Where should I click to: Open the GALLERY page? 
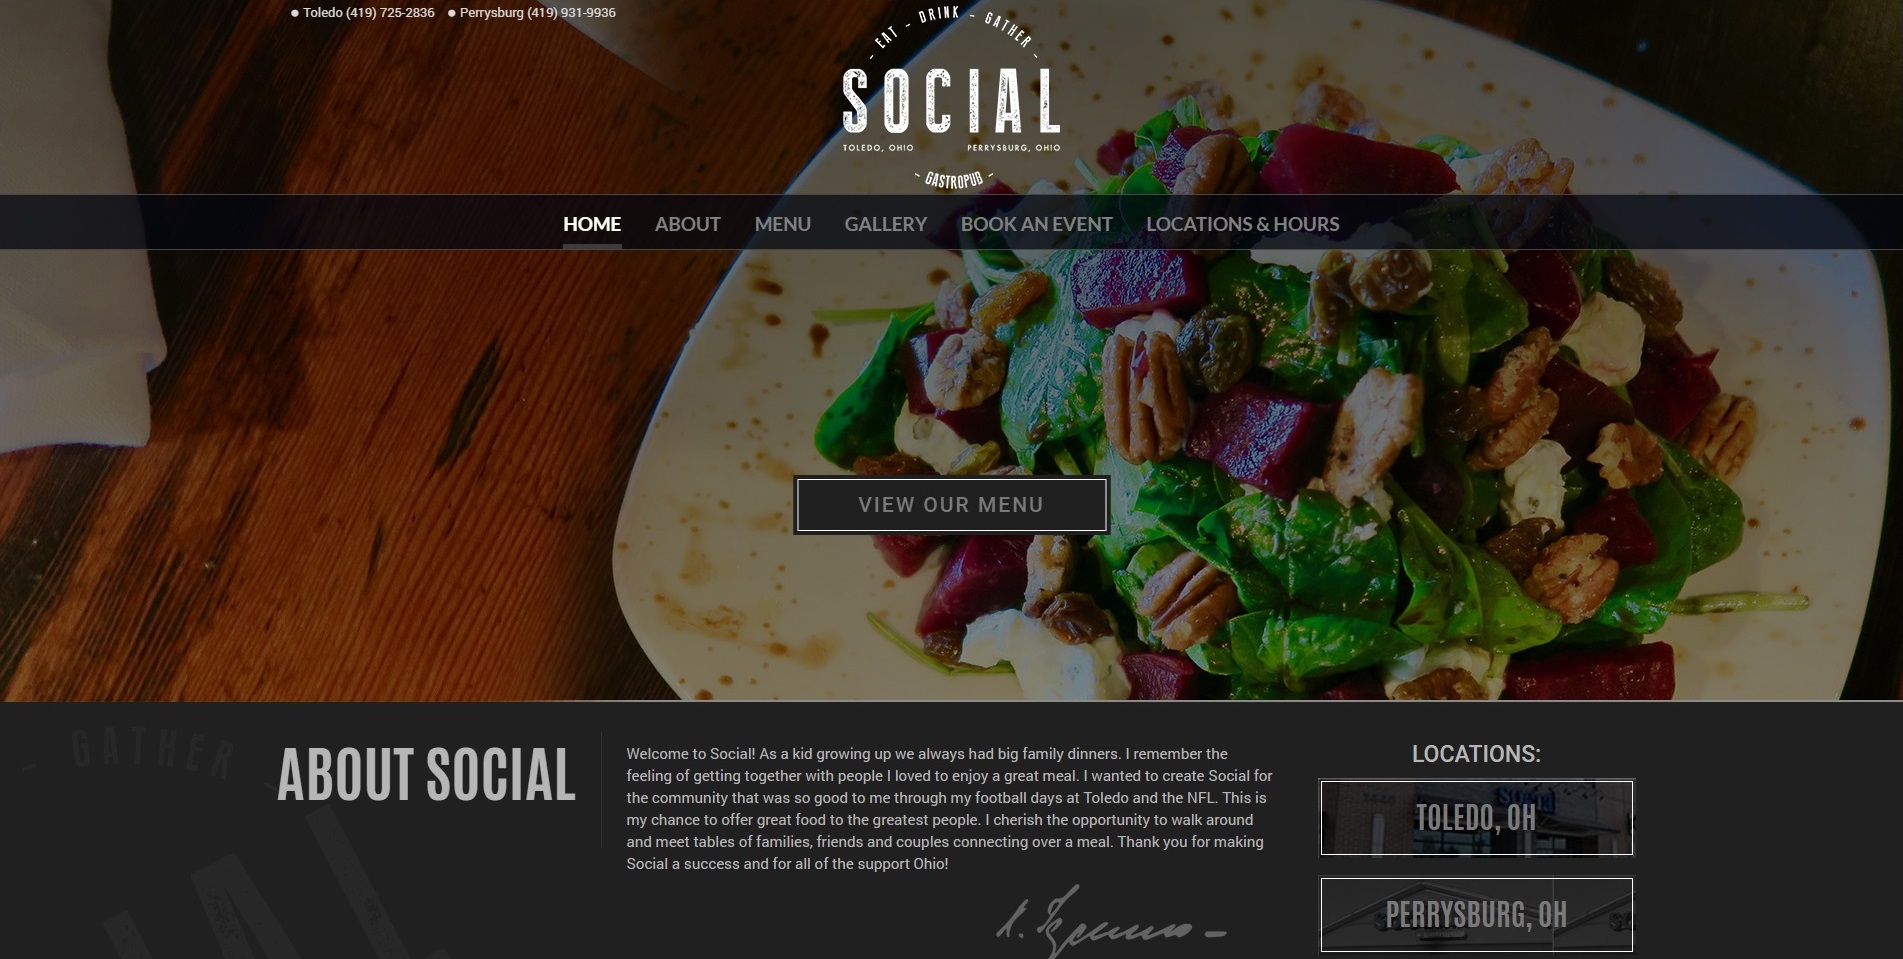click(x=886, y=224)
